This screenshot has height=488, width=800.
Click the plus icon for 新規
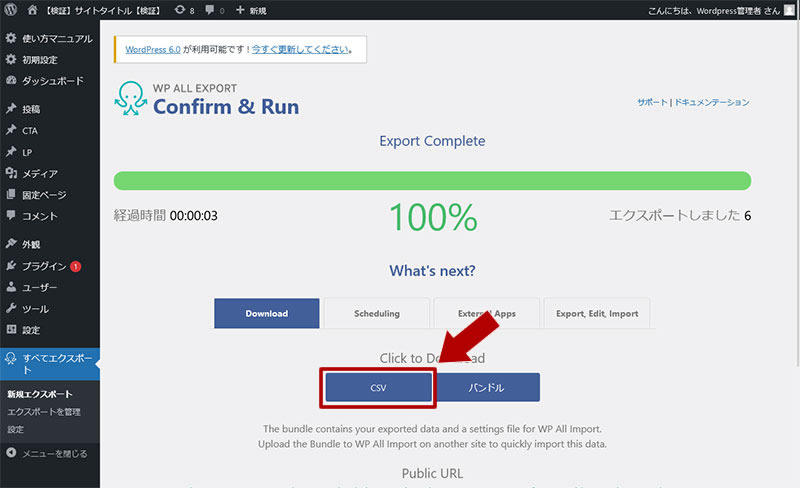240,10
